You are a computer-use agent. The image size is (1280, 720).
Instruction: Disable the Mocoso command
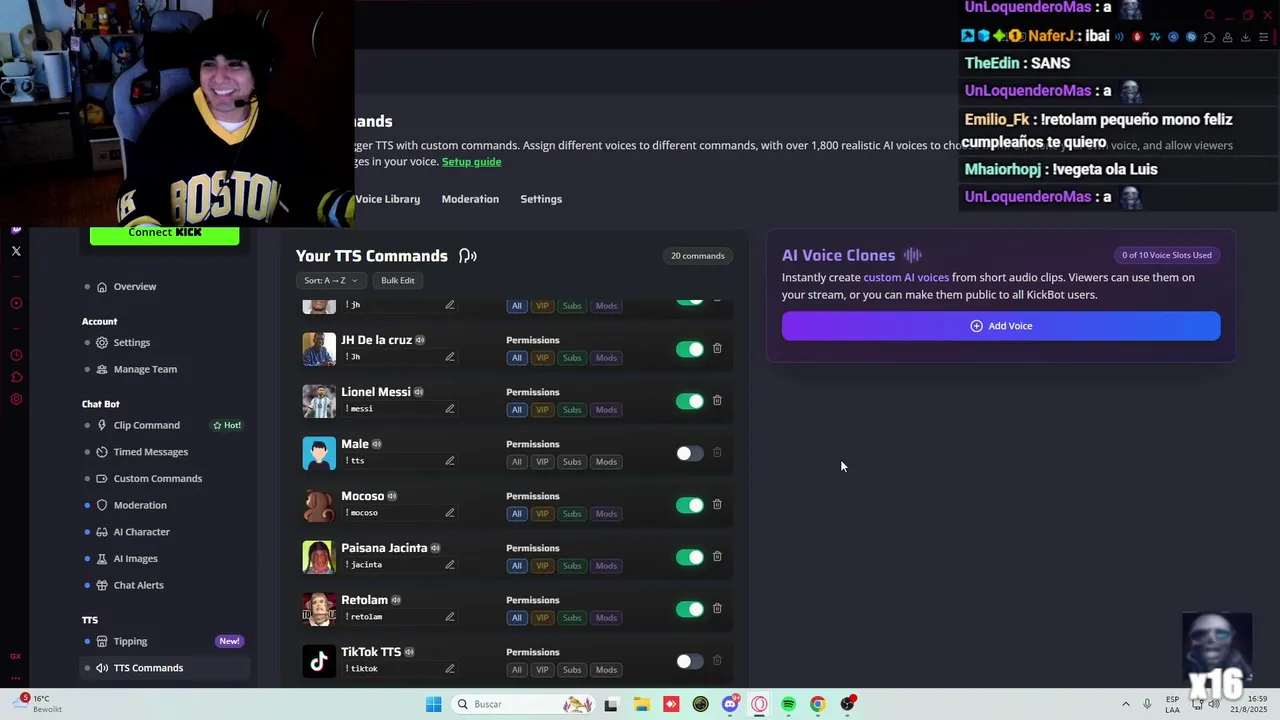click(690, 505)
